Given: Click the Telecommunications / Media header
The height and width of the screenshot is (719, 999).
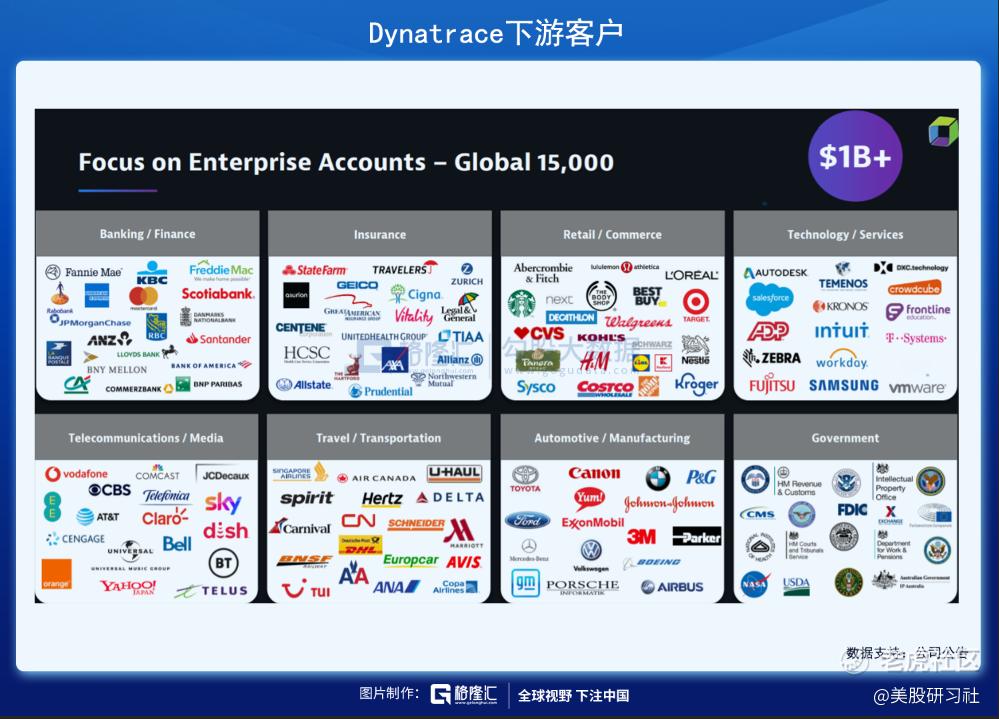Looking at the screenshot, I should pos(146,438).
